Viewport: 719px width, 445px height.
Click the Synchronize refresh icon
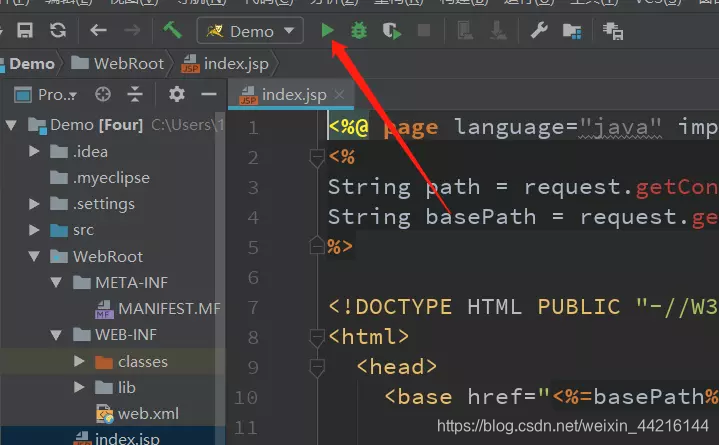tap(58, 31)
